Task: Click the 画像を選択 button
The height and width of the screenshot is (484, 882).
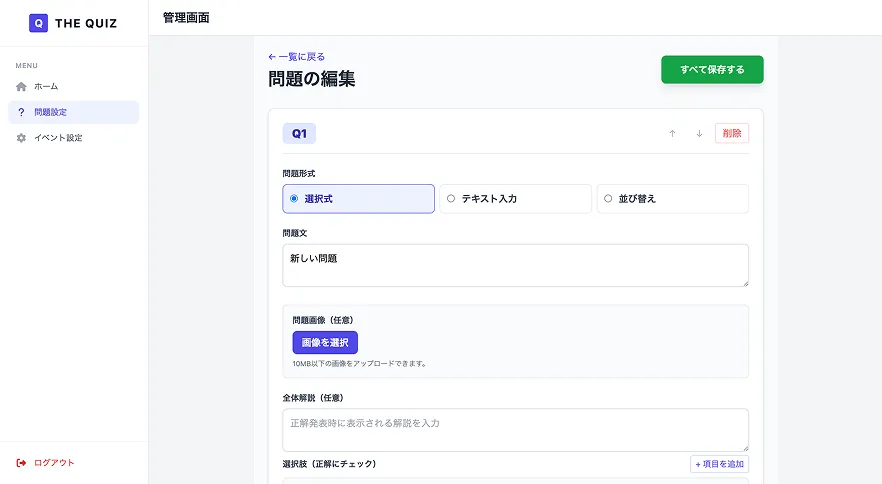Action: [325, 343]
